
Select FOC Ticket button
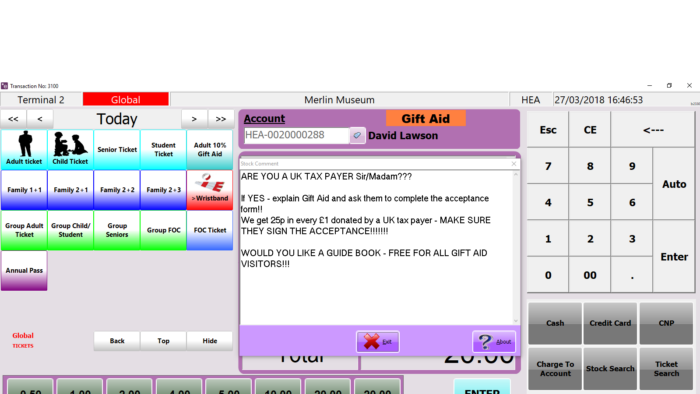[210, 230]
